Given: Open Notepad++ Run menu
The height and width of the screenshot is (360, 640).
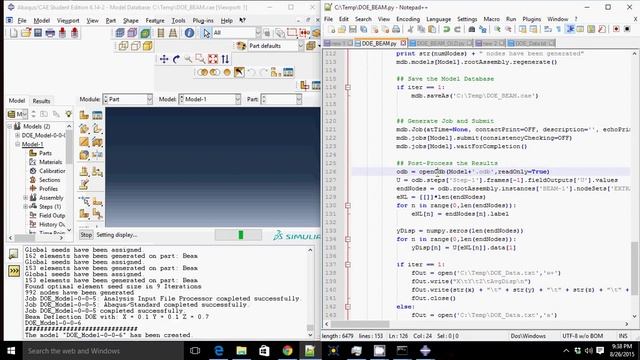Looking at the screenshot, I should pyautogui.click(x=511, y=19).
